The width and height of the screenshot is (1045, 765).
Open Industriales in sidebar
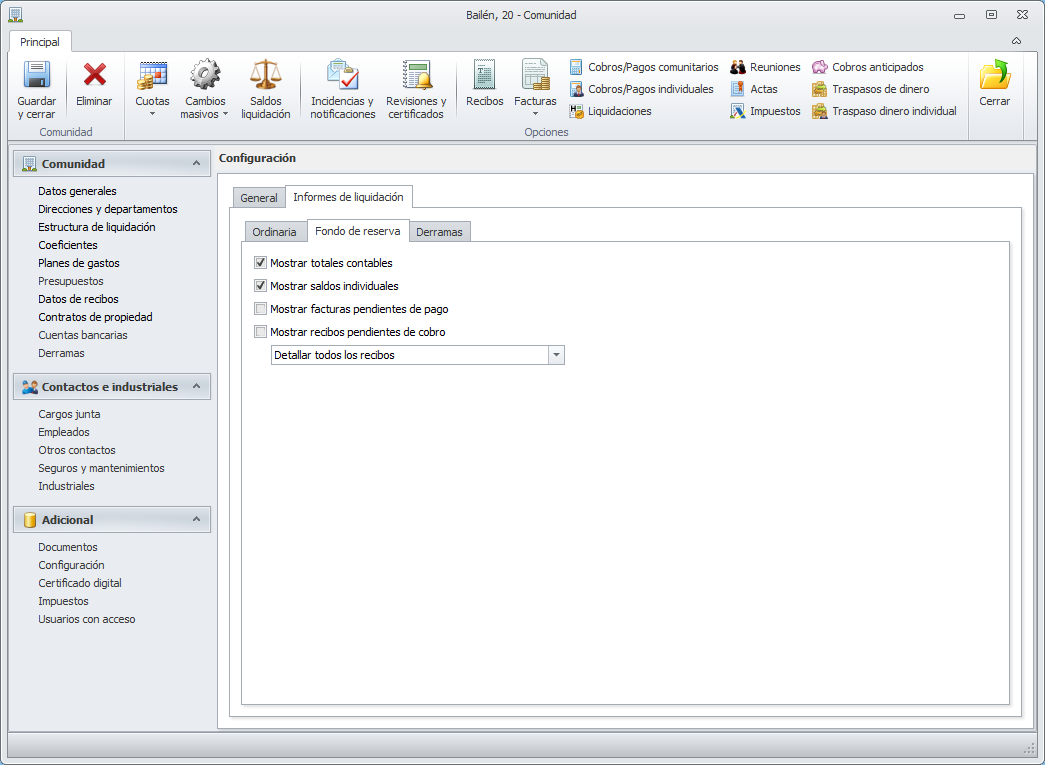click(x=67, y=486)
